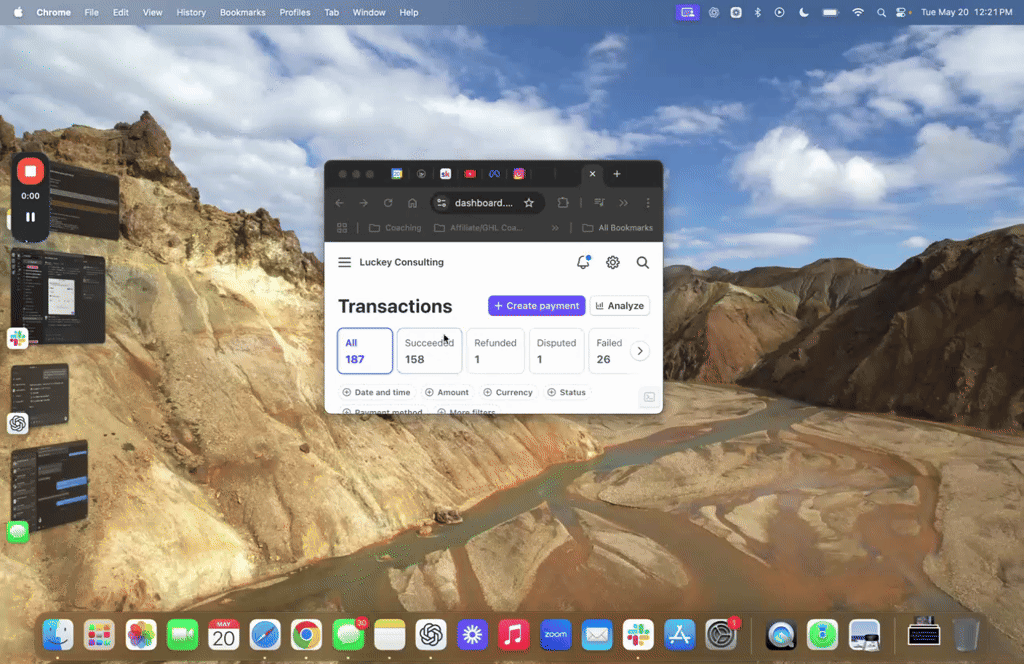
Task: View site information in address bar
Action: (442, 203)
